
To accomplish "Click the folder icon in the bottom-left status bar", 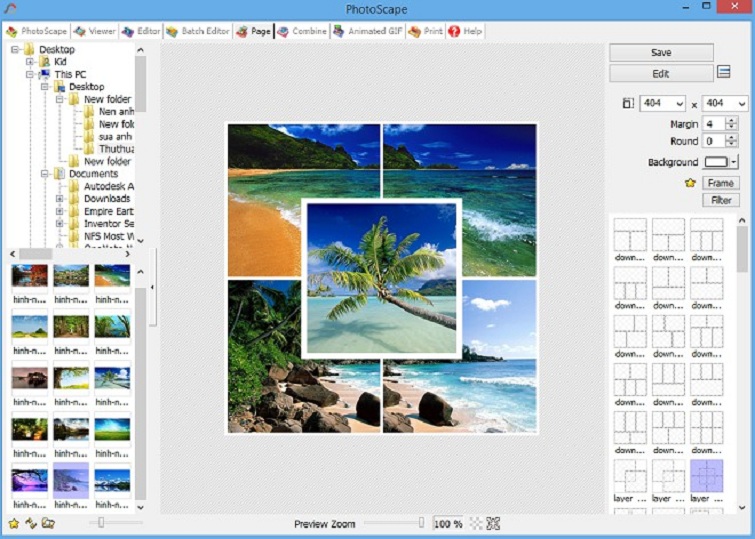I will click(47, 523).
